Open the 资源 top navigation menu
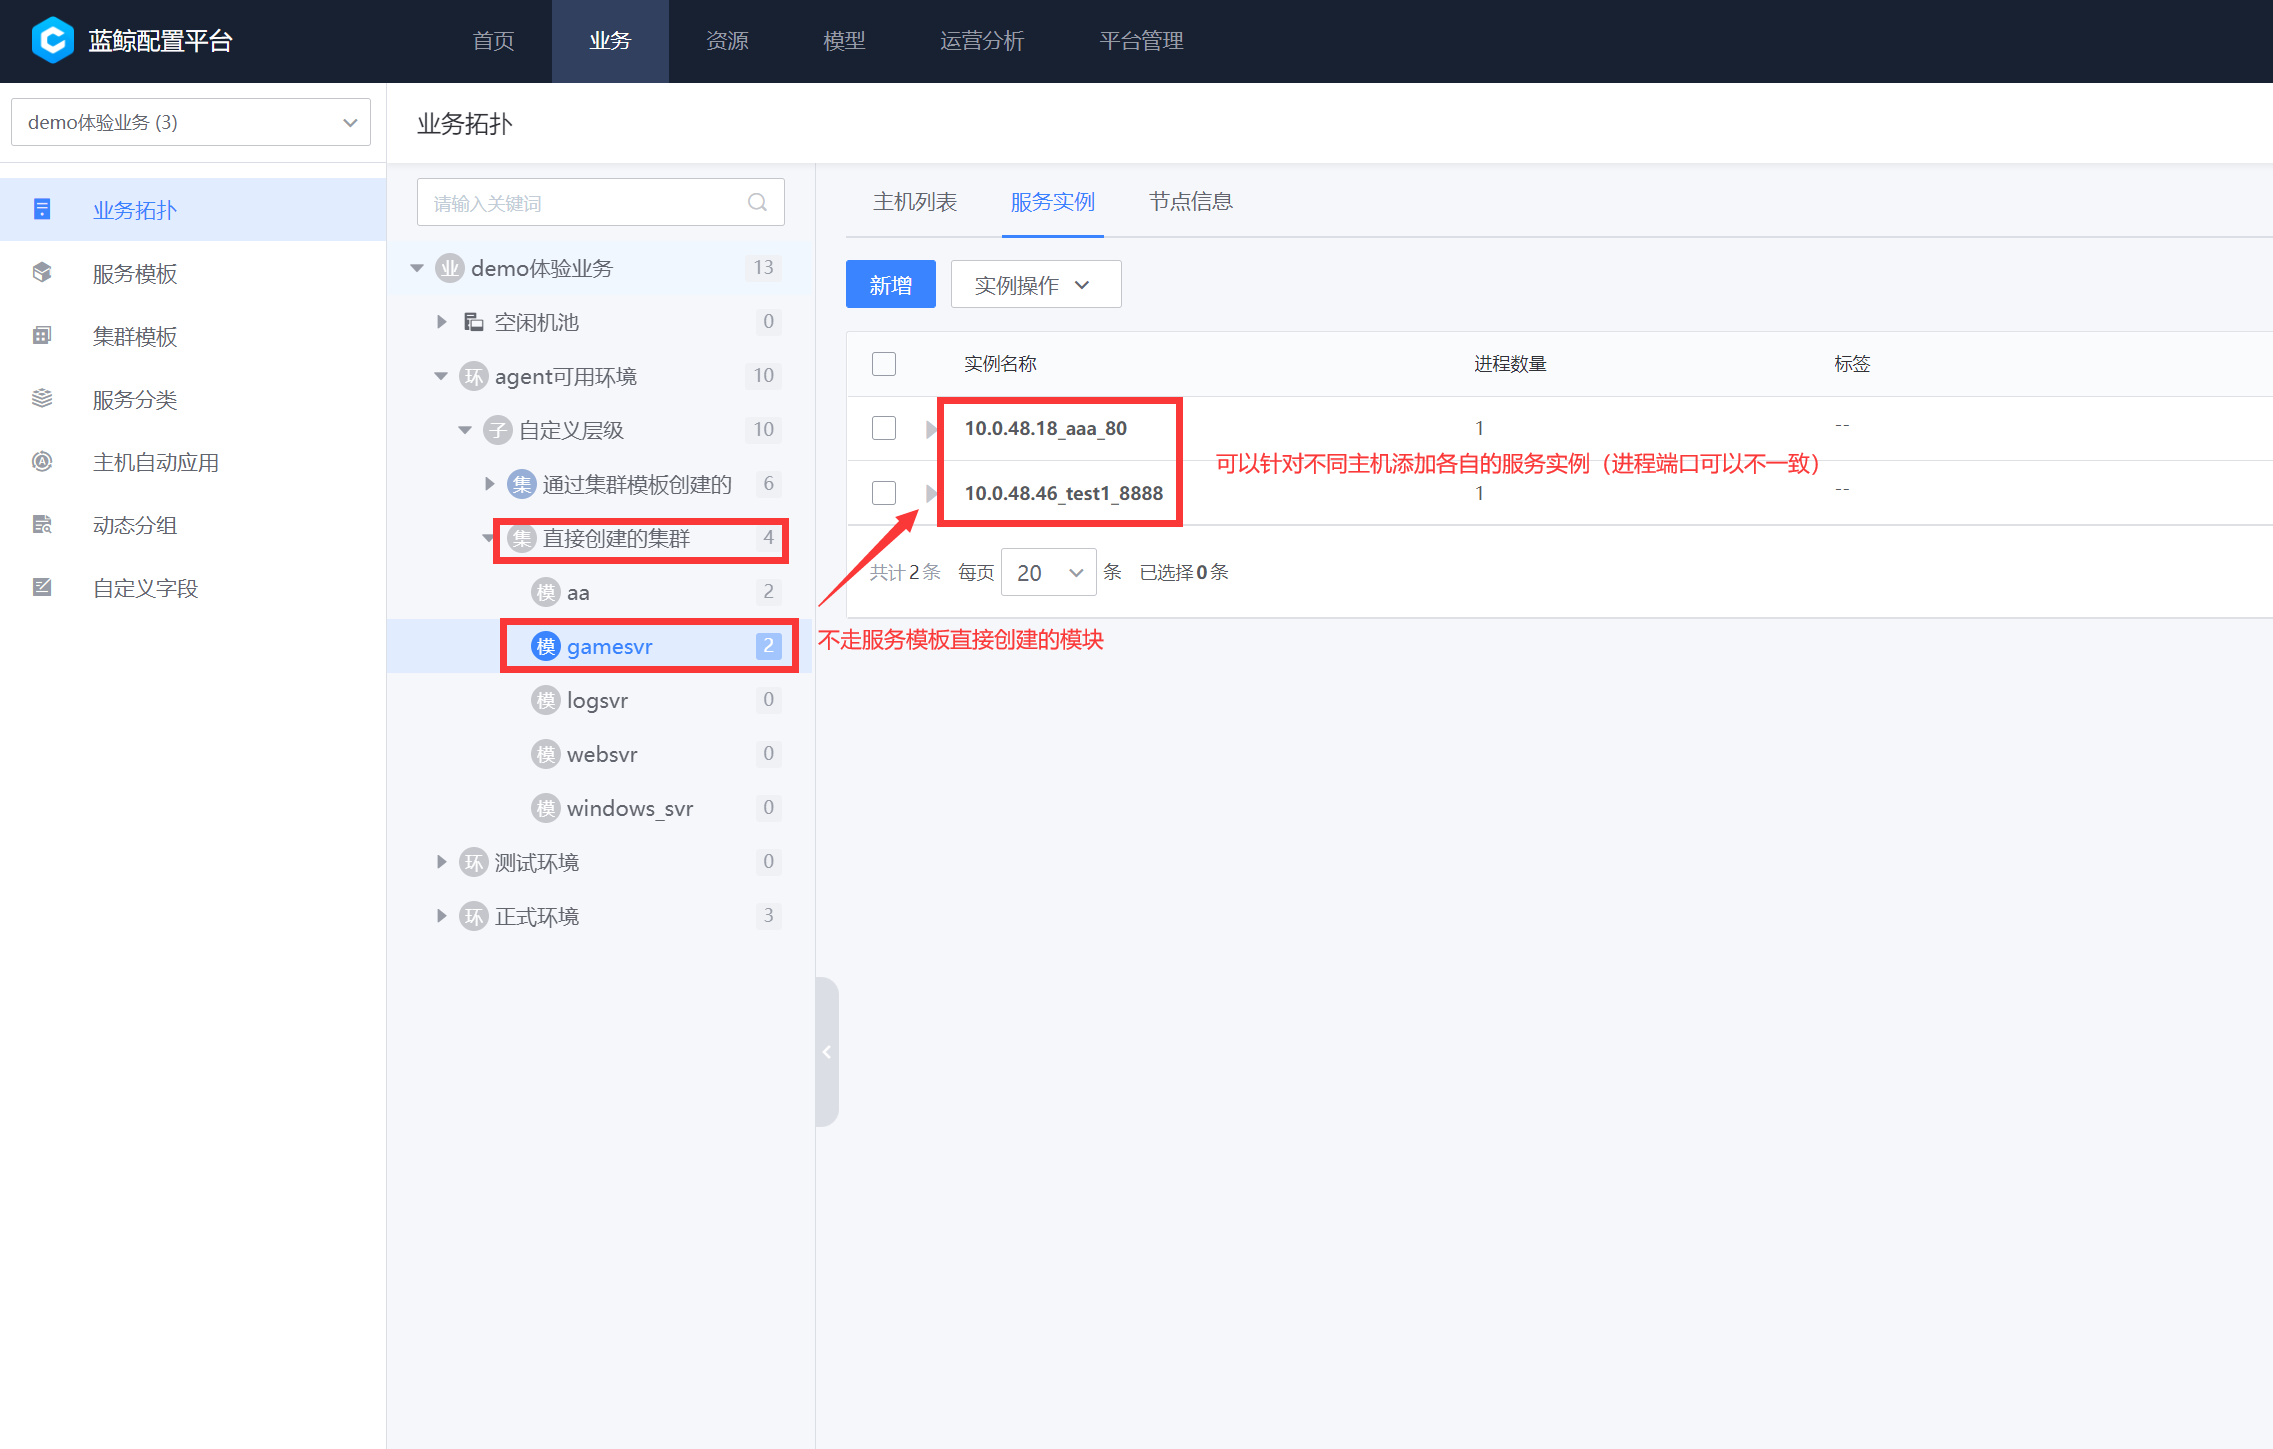The image size is (2273, 1449). (x=727, y=41)
